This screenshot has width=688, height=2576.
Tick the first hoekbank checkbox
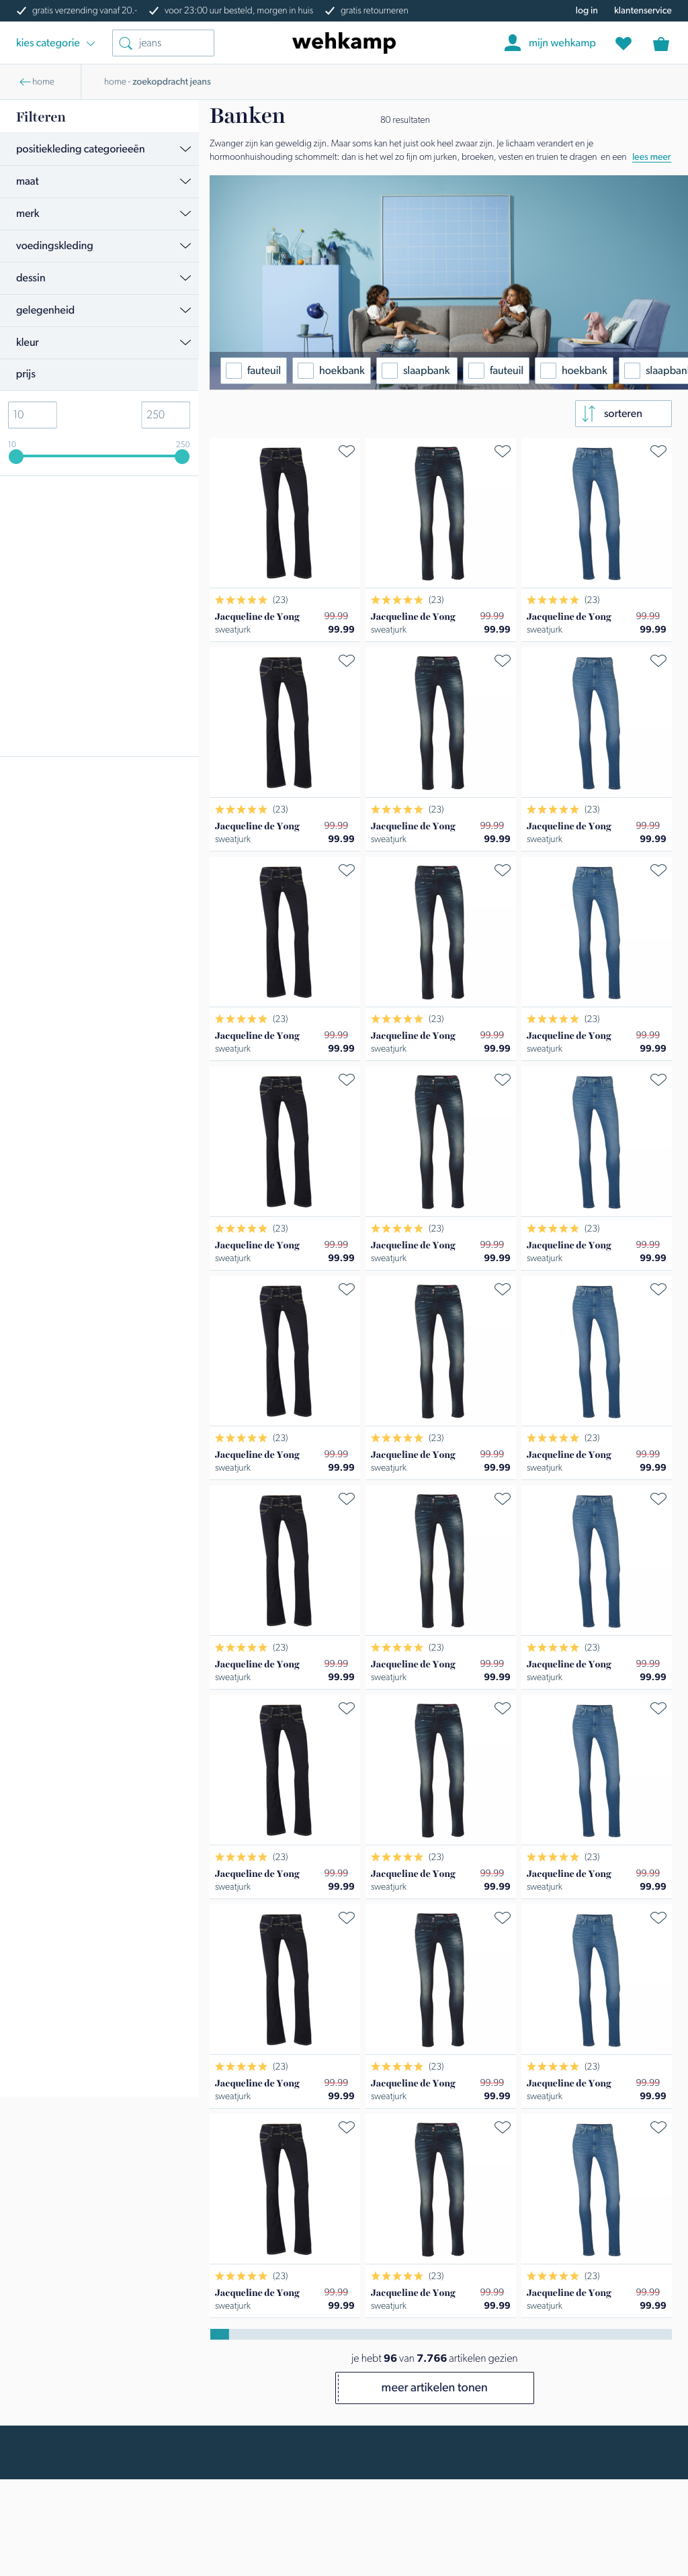click(x=306, y=370)
